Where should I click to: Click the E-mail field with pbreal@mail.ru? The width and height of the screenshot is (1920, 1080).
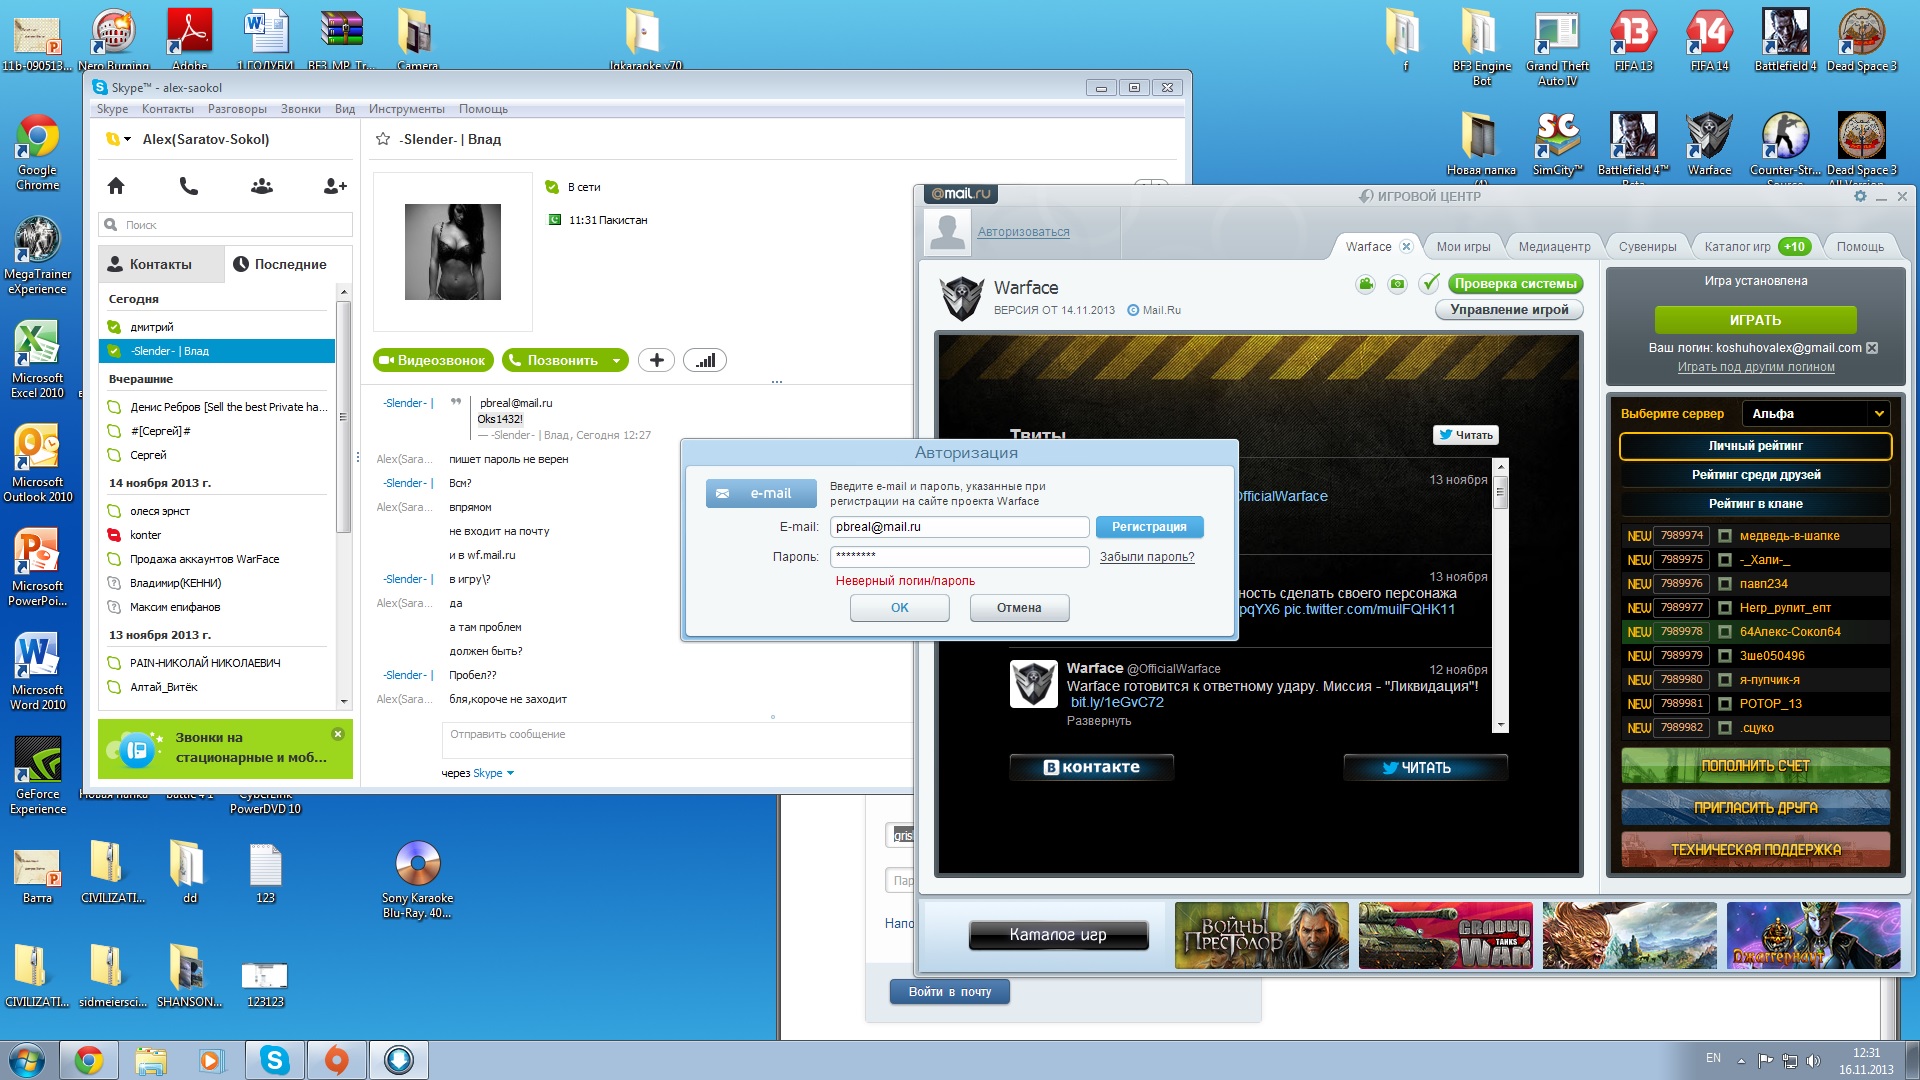point(959,527)
